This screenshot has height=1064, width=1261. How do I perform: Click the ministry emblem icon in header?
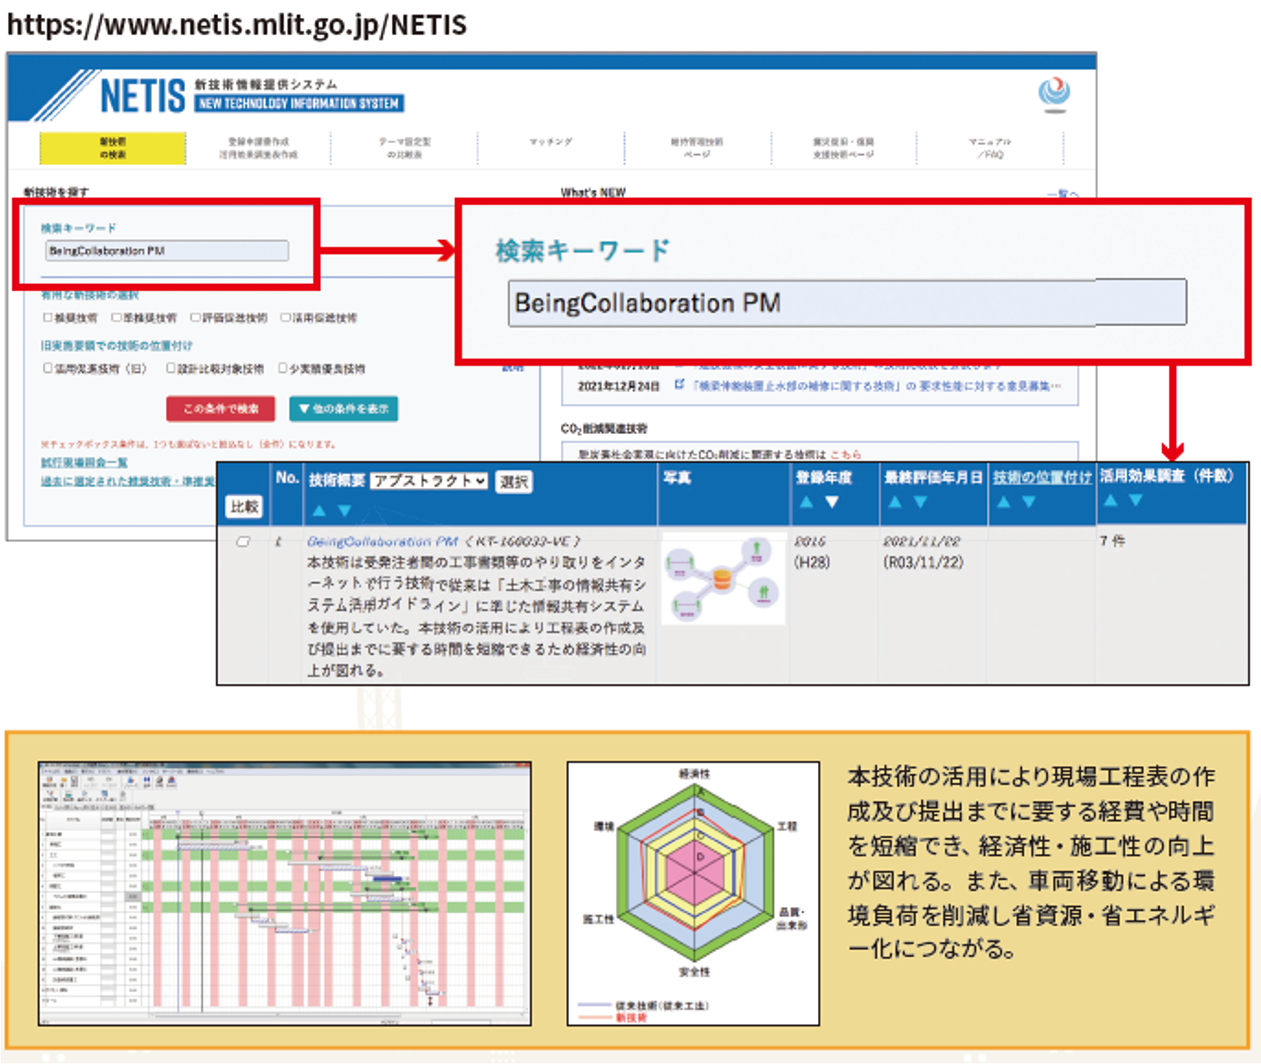[1054, 94]
